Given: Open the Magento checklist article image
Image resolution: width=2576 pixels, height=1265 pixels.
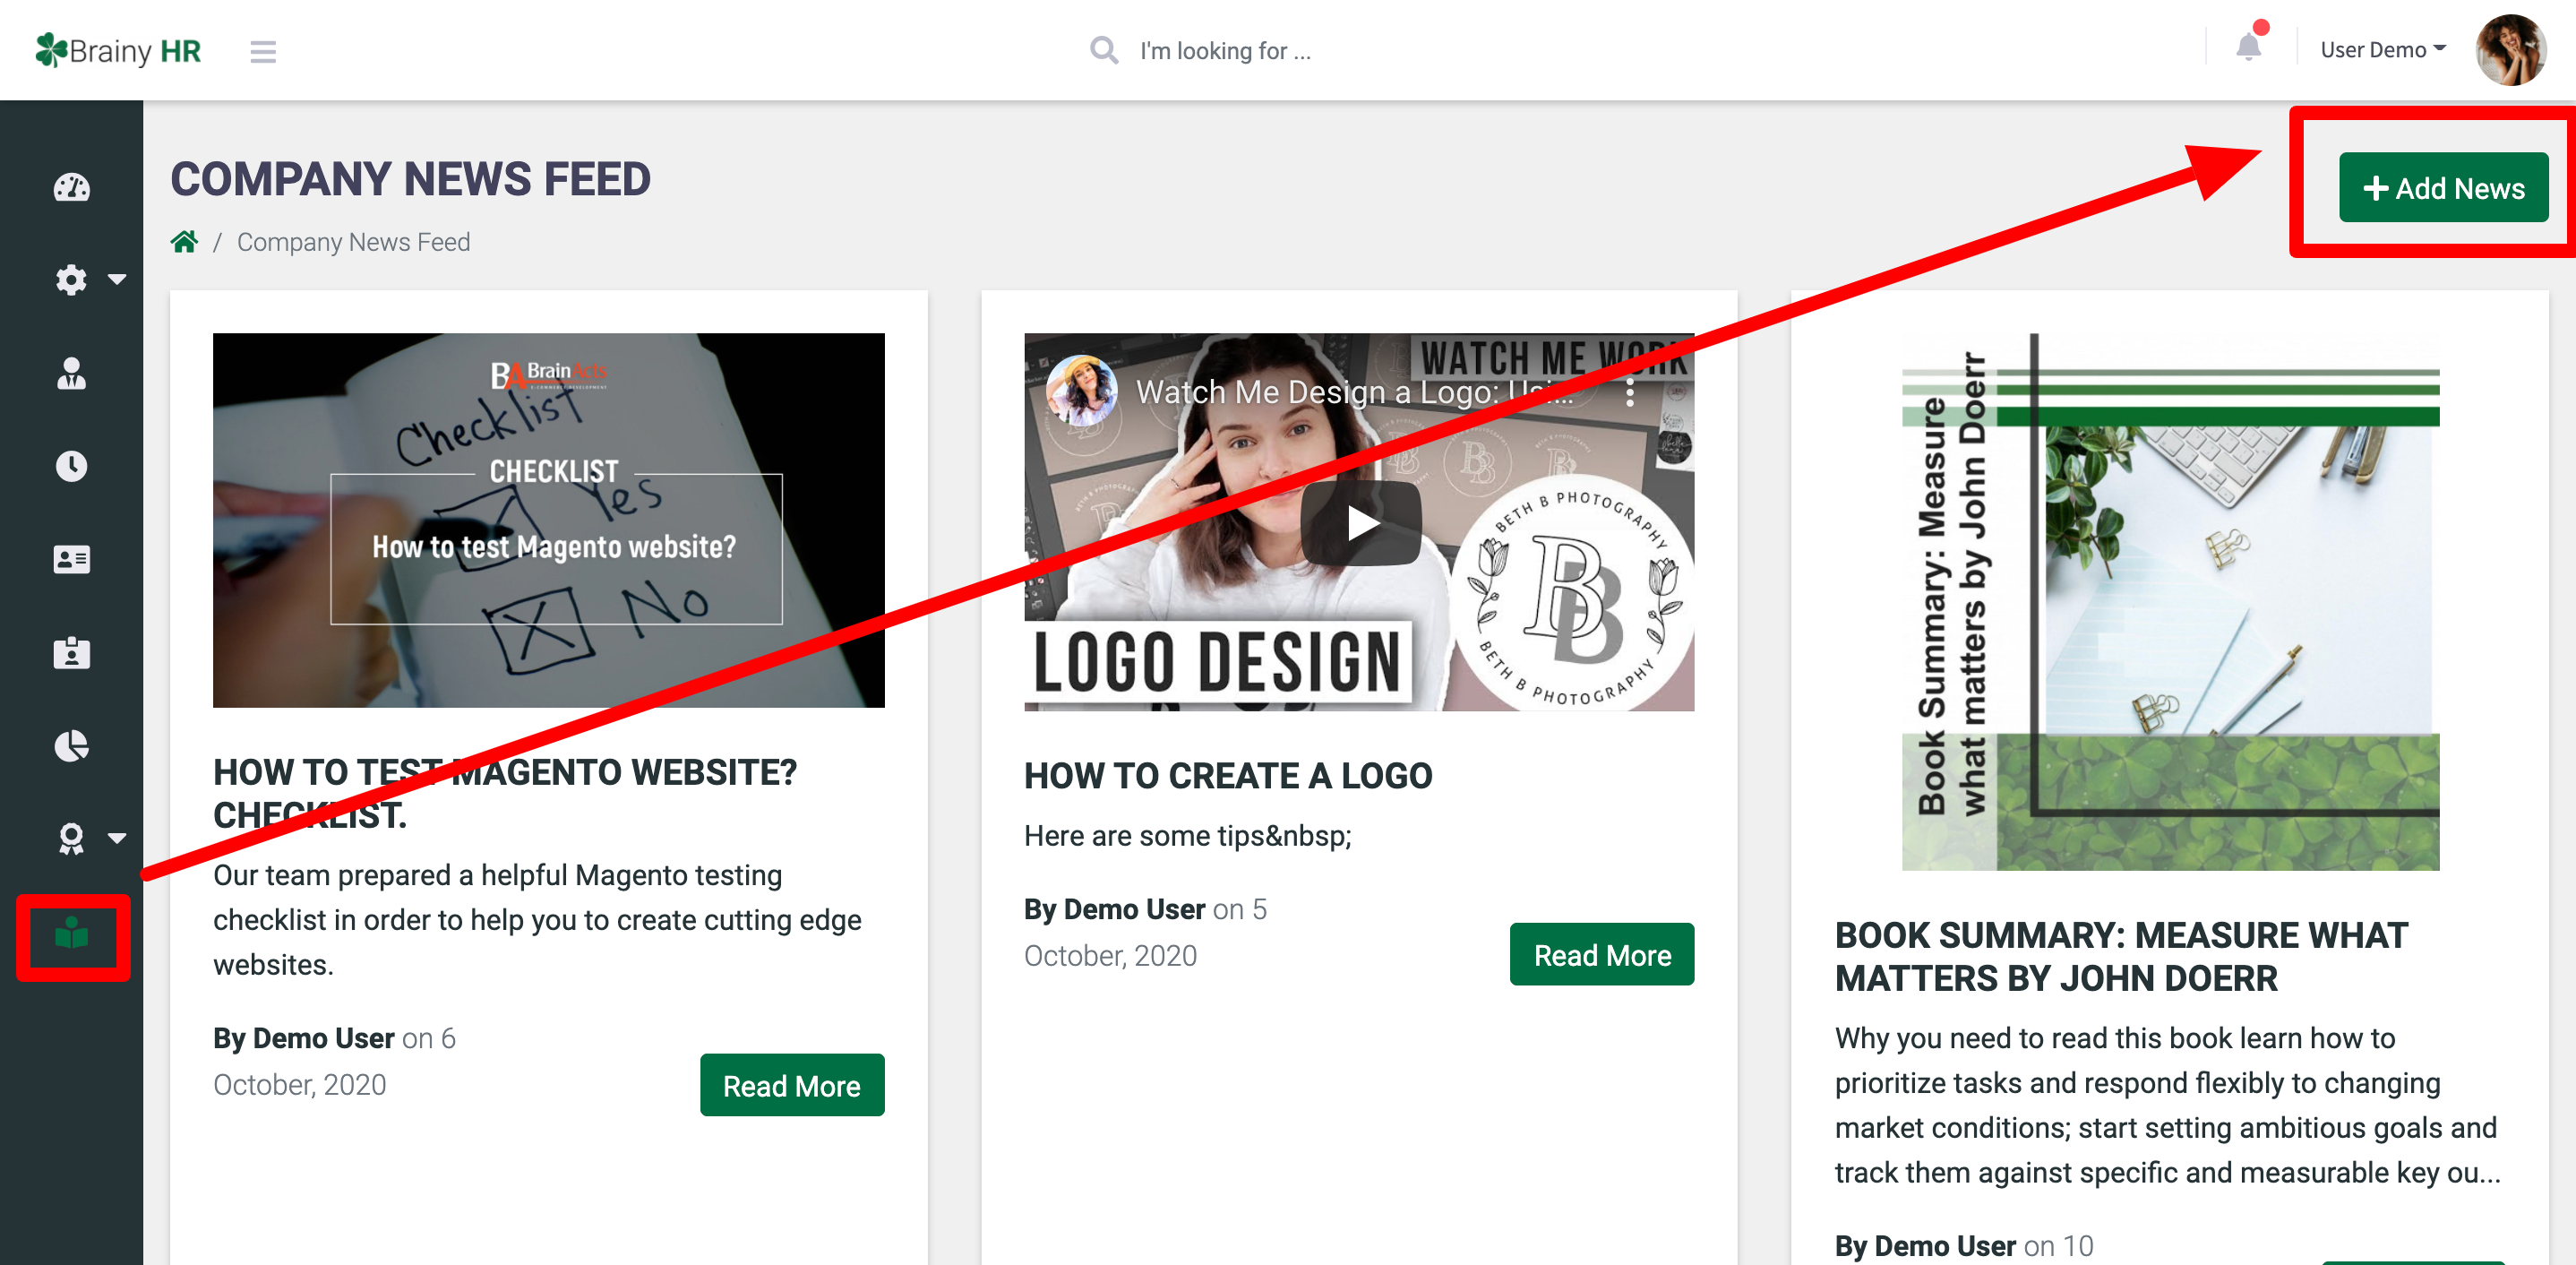Looking at the screenshot, I should (x=548, y=520).
